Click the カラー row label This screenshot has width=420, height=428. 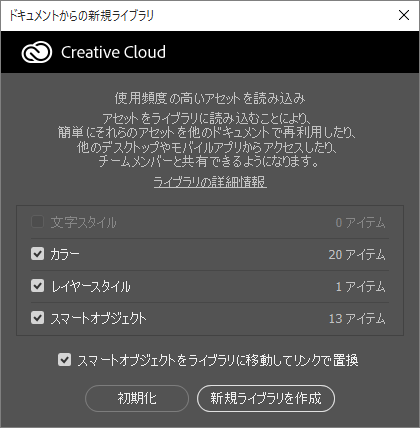(65, 254)
